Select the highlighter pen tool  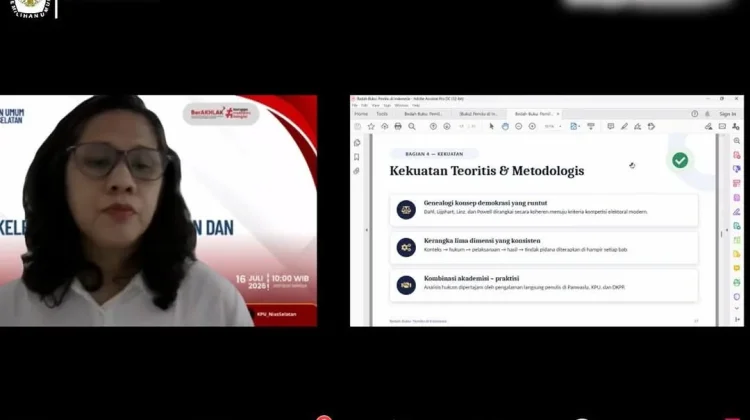pos(624,126)
